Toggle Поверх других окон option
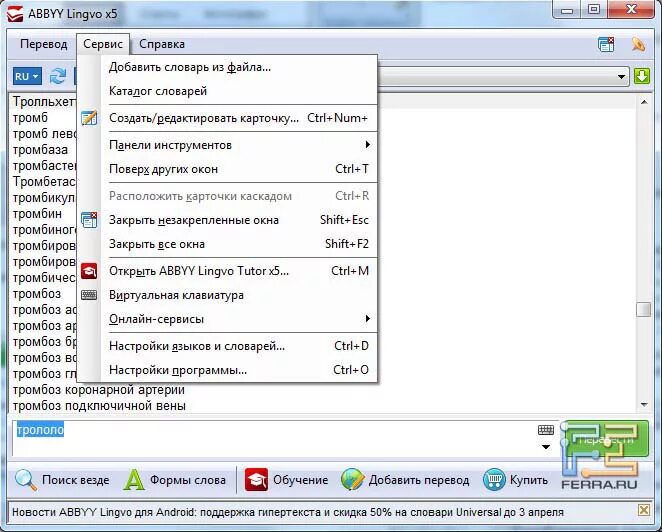 (x=239, y=169)
